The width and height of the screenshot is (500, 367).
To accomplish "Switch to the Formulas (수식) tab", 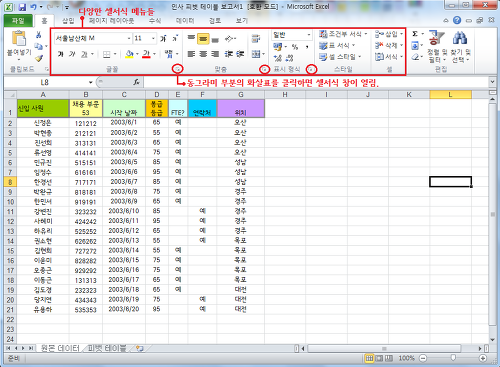I will point(155,21).
